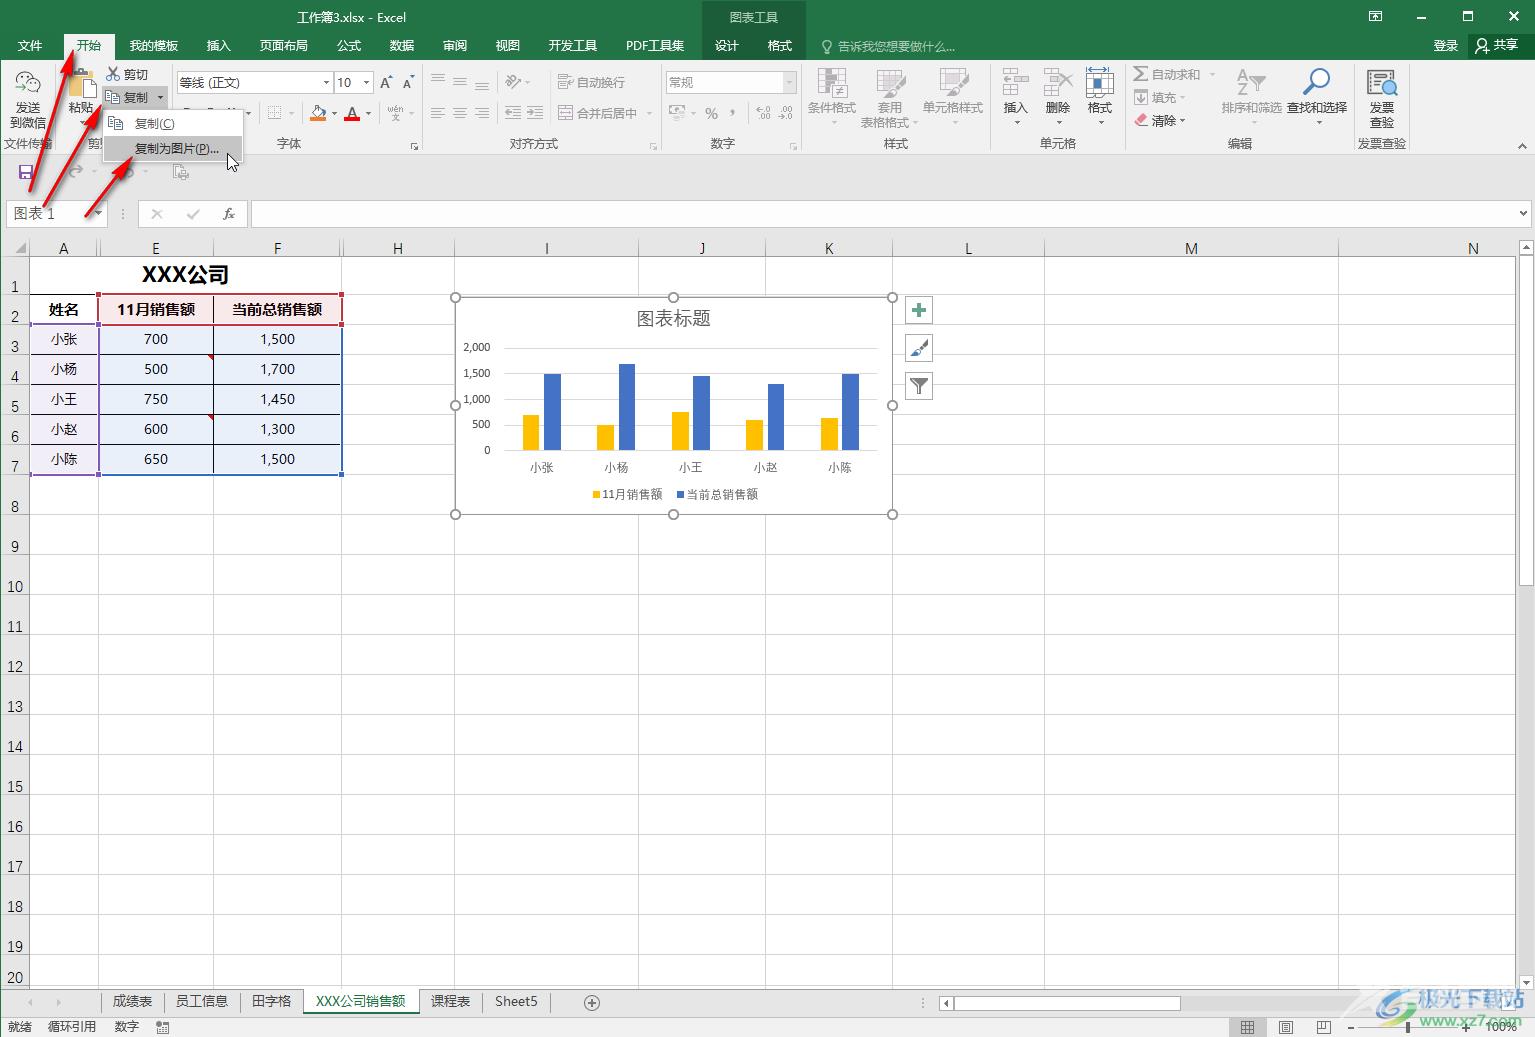Open the chart Design (设计) tab
The width and height of the screenshot is (1535, 1037).
click(727, 45)
